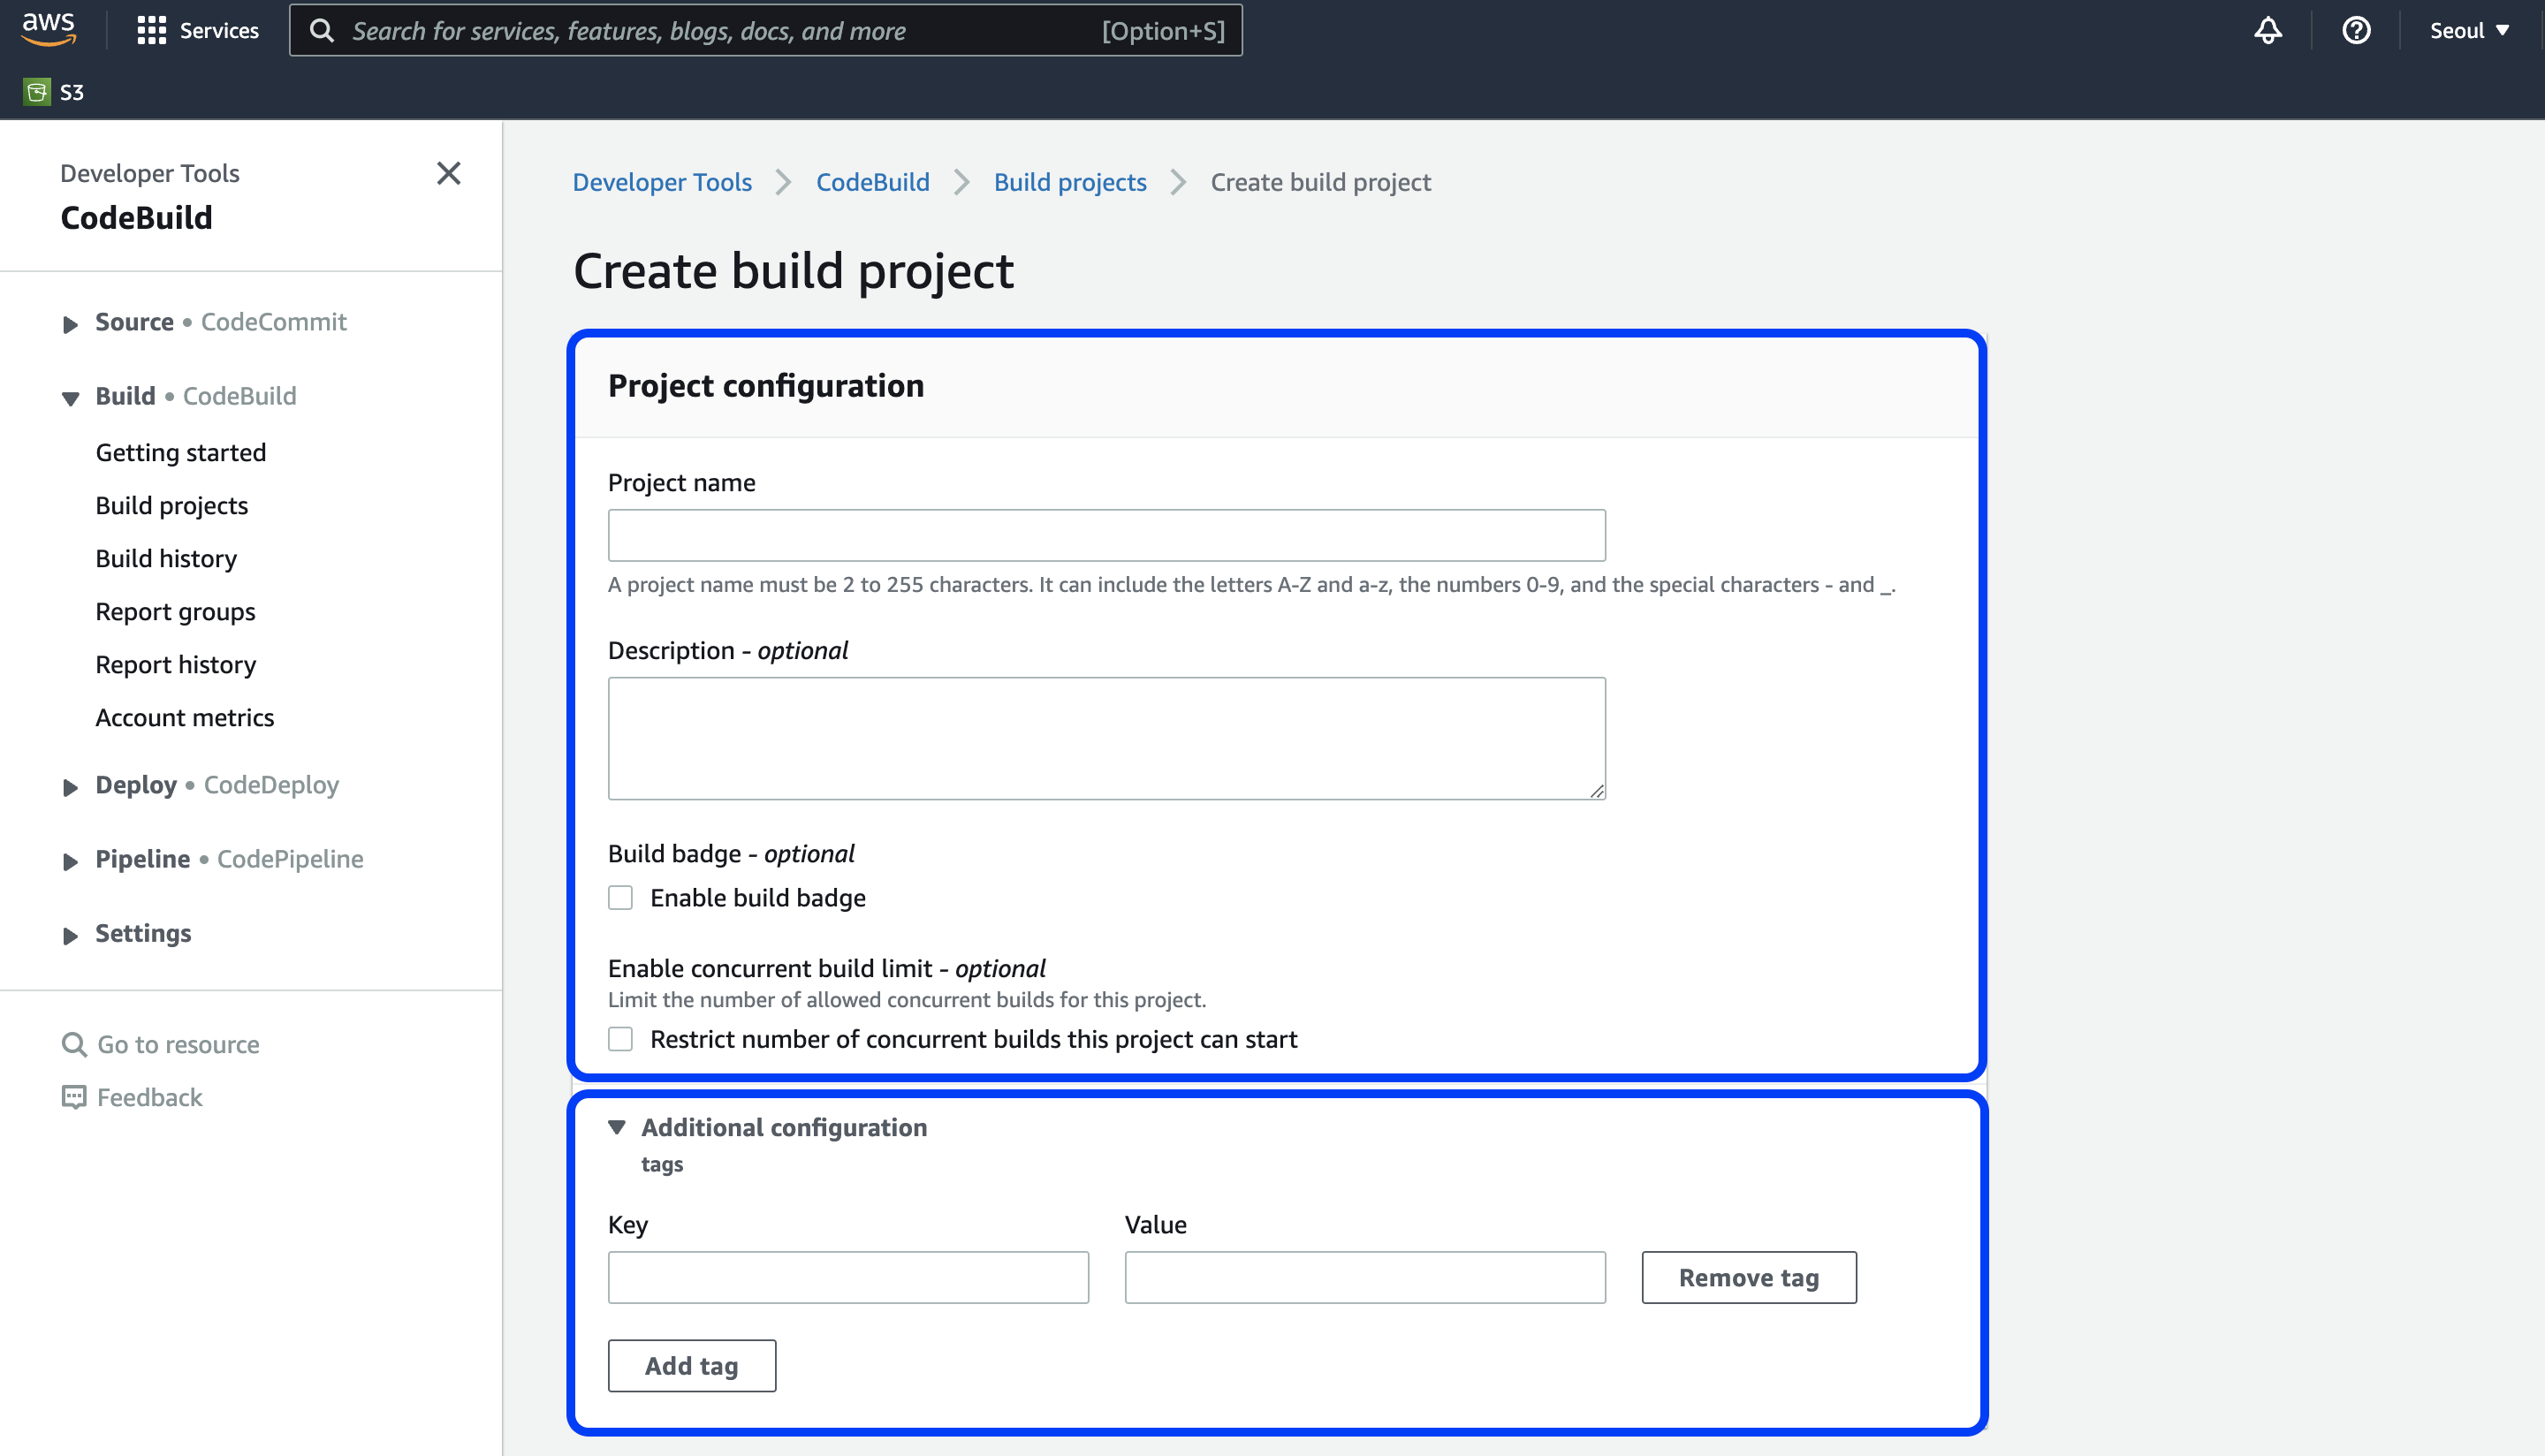This screenshot has width=2545, height=1456.
Task: Close the Developer Tools sidebar
Action: (x=448, y=173)
